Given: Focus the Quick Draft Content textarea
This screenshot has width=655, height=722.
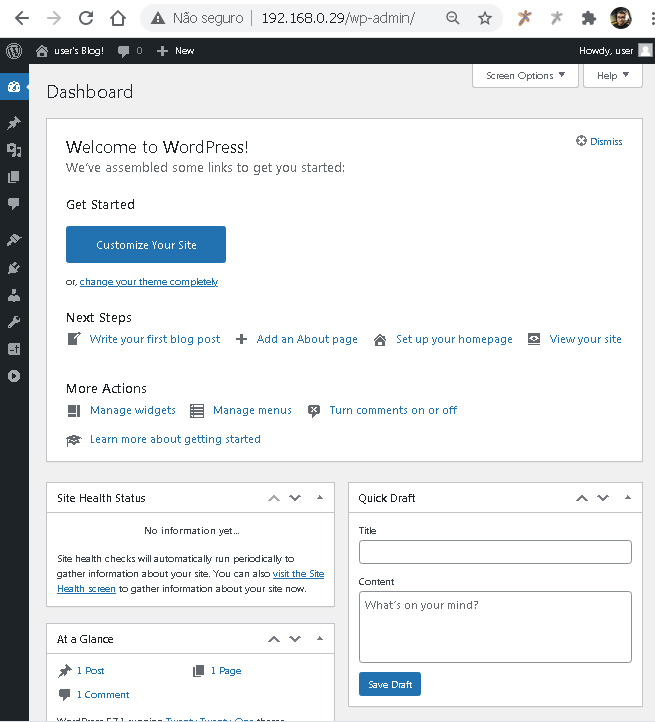Looking at the screenshot, I should (495, 627).
